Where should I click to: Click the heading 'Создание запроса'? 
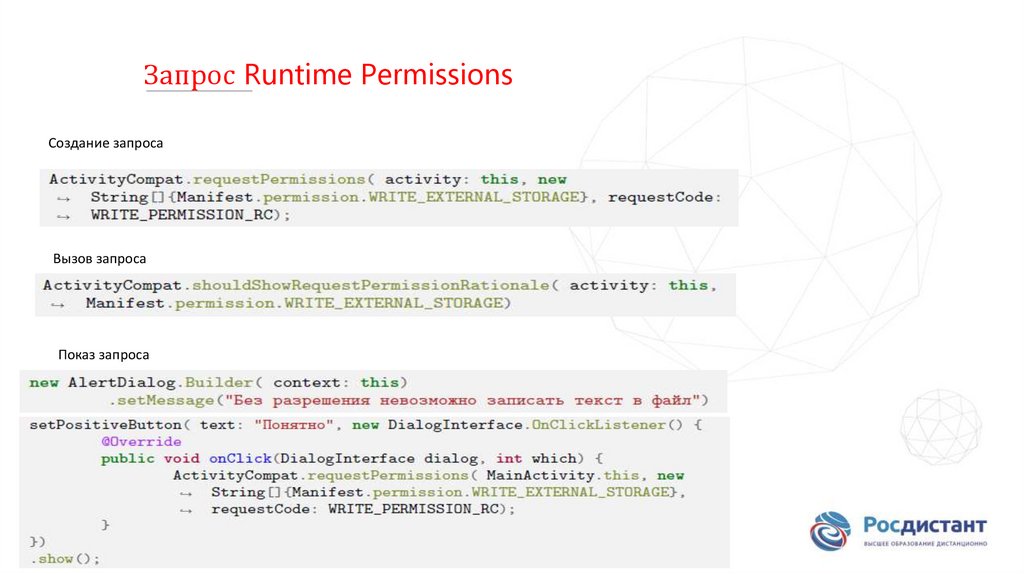pyautogui.click(x=106, y=144)
